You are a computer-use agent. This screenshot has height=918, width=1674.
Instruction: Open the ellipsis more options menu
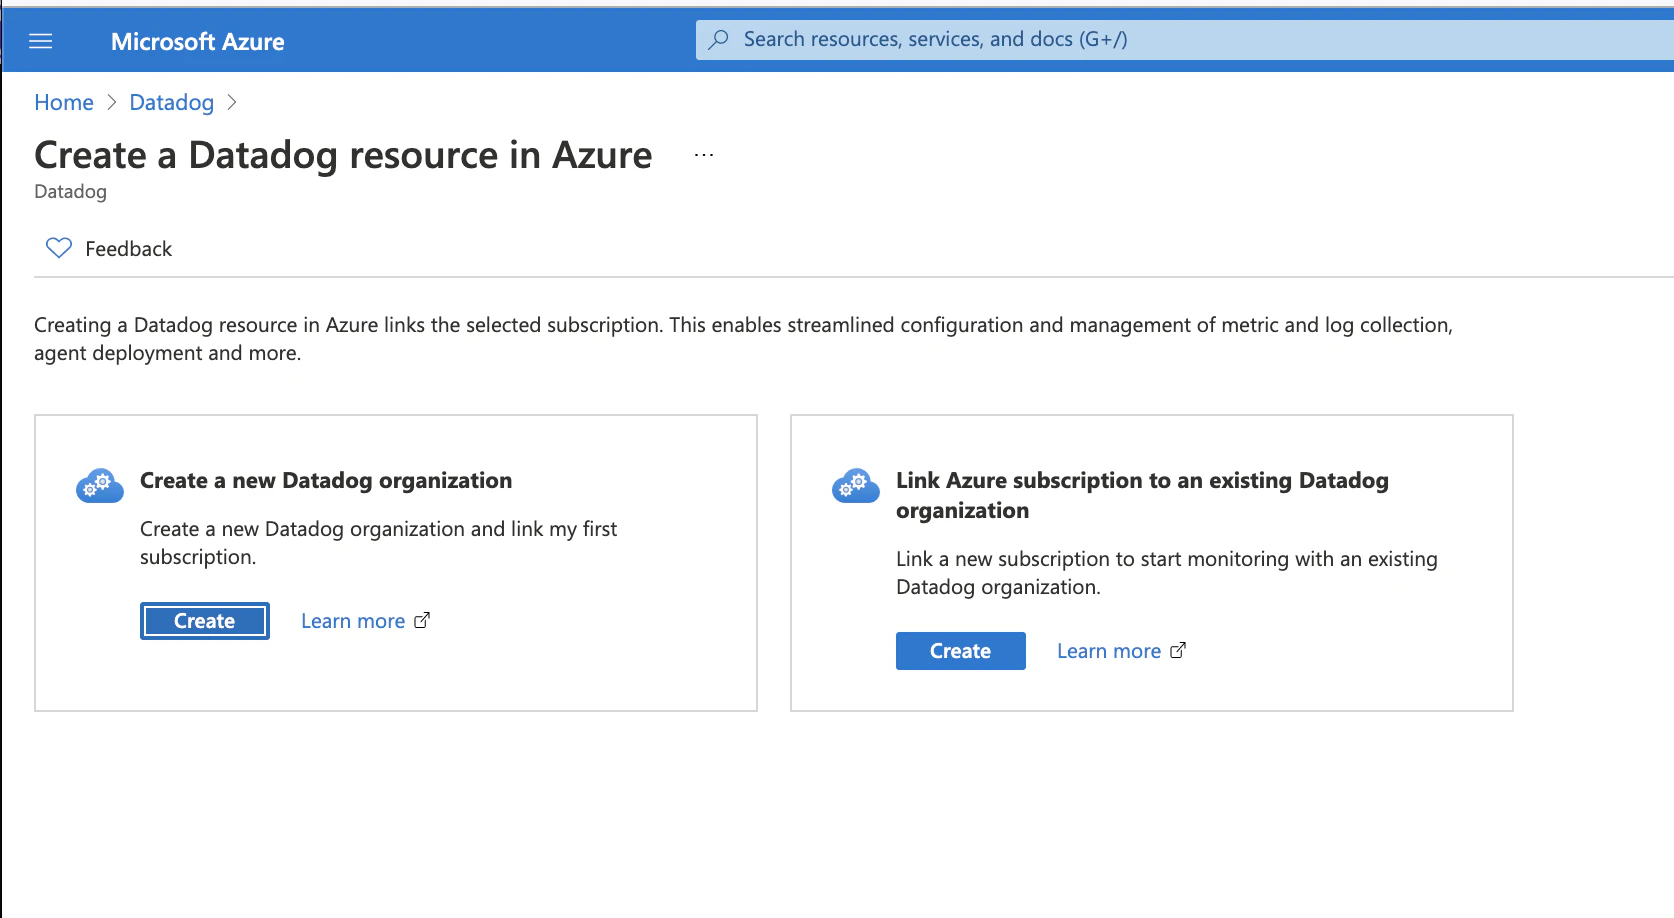(x=704, y=155)
